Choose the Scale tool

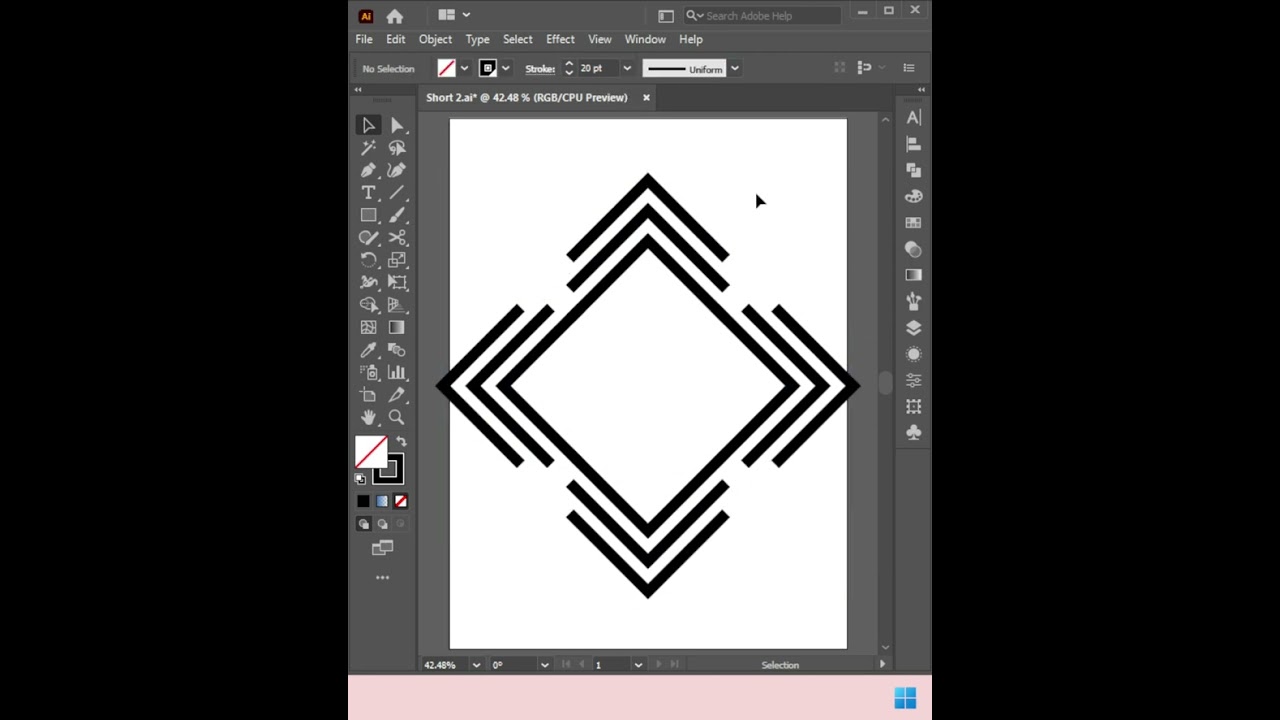point(397,260)
